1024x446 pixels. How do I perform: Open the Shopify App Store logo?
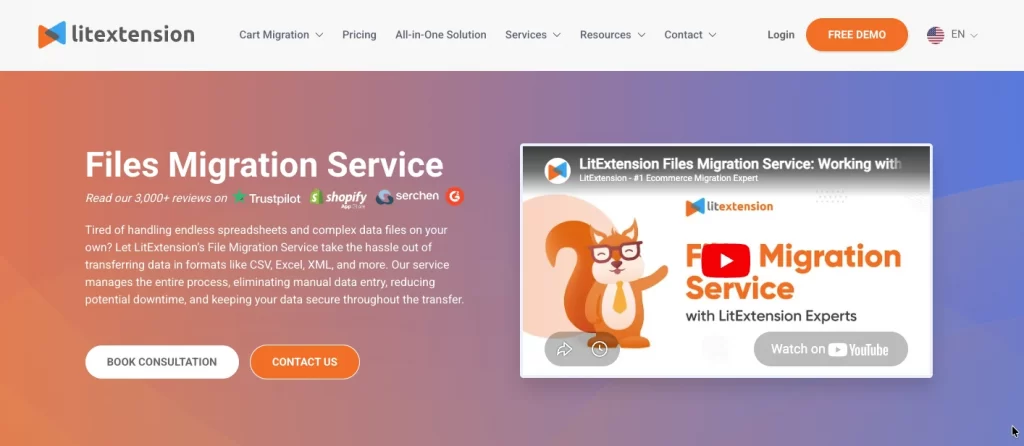(338, 197)
